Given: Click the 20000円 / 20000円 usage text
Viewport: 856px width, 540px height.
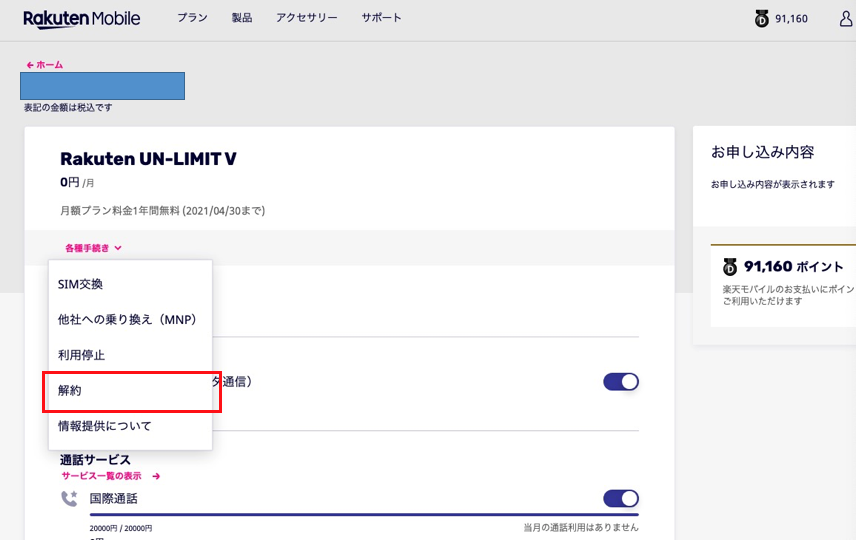Looking at the screenshot, I should click(121, 529).
